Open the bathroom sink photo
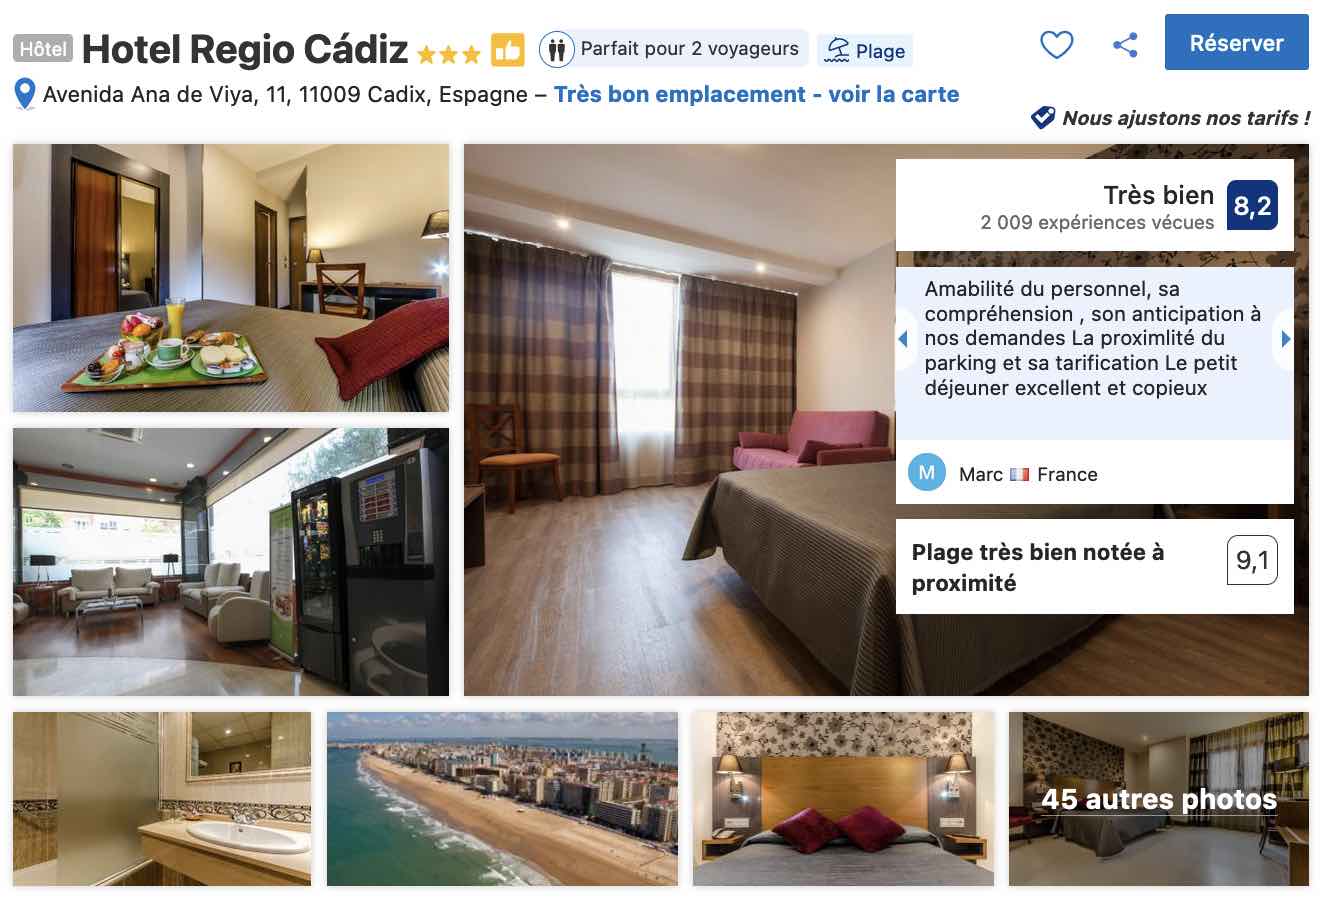Viewport: 1326px width, 904px height. tap(162, 799)
